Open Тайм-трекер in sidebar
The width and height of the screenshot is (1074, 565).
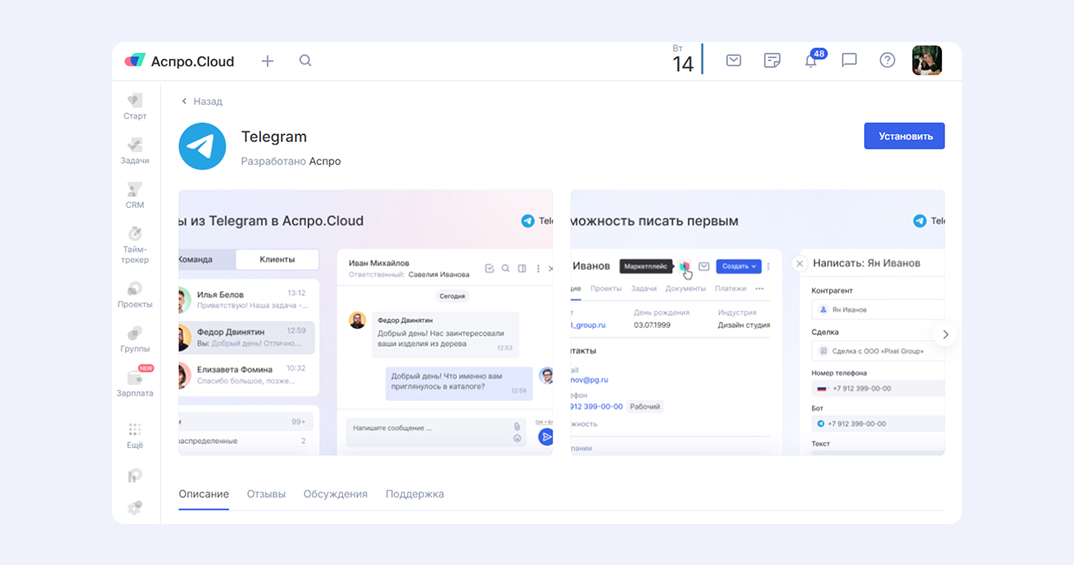(135, 245)
